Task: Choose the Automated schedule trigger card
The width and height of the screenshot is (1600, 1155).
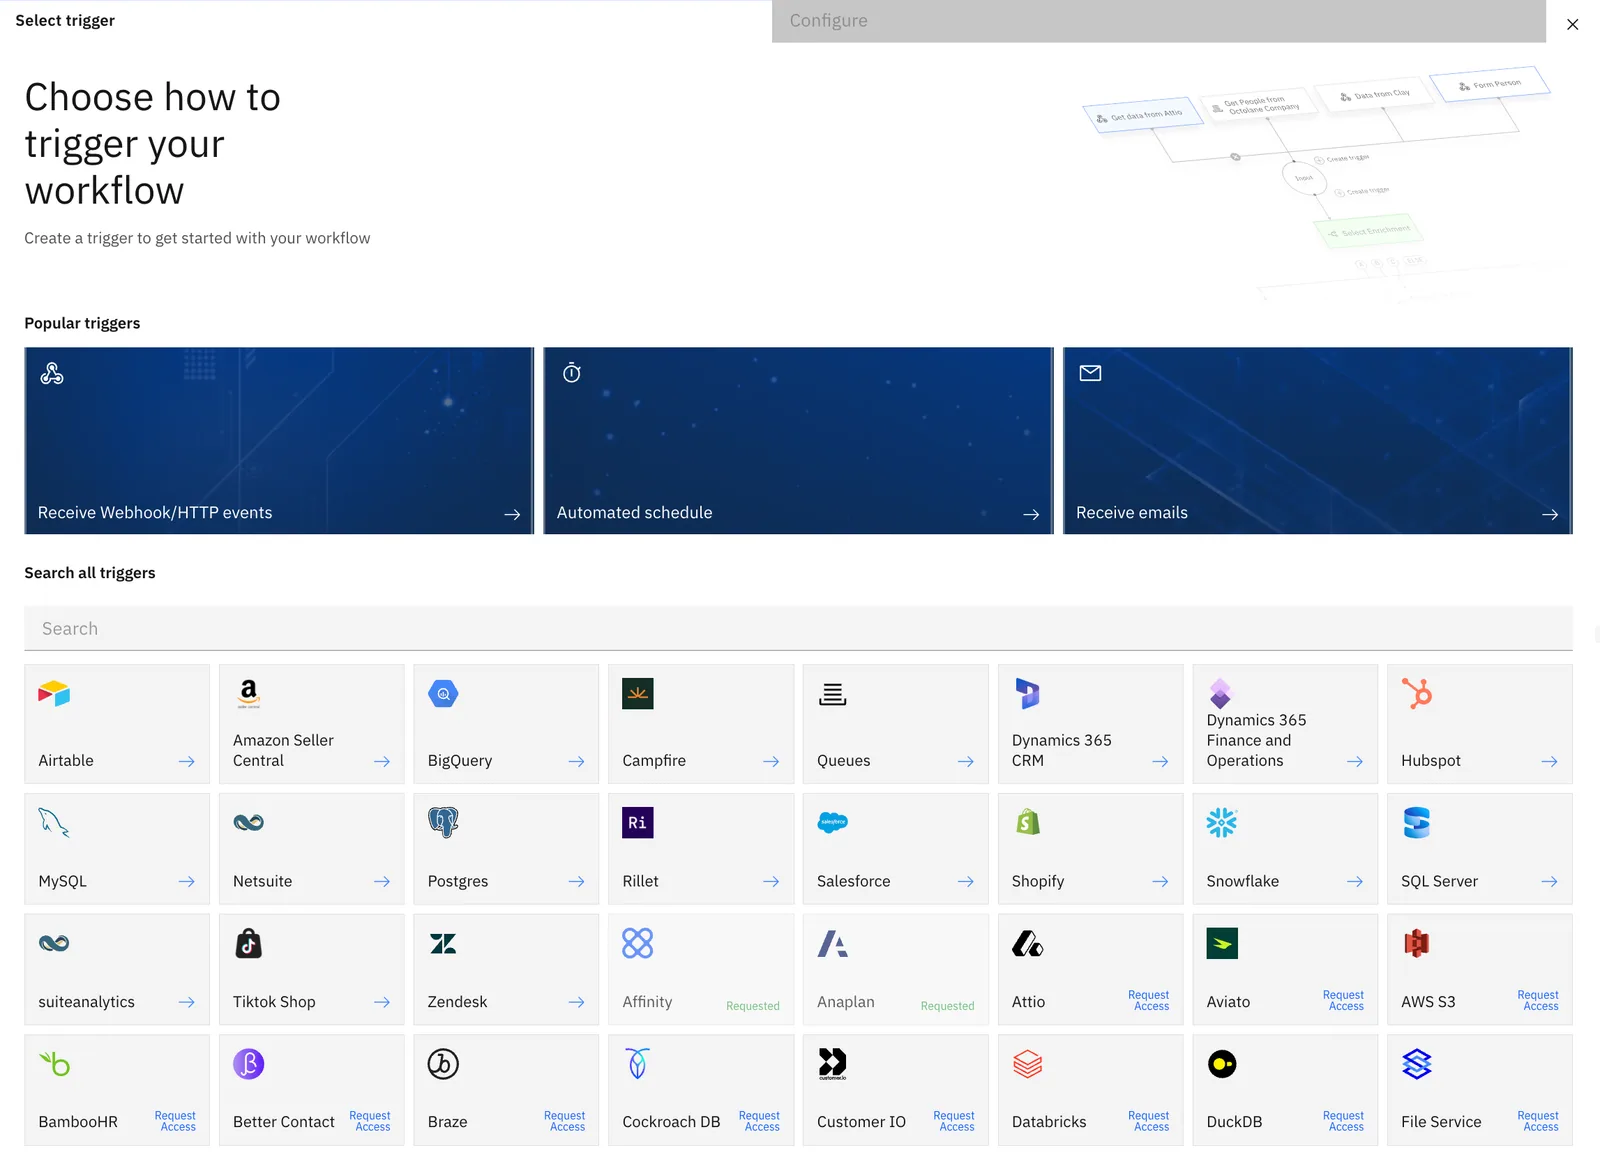Action: tap(798, 440)
